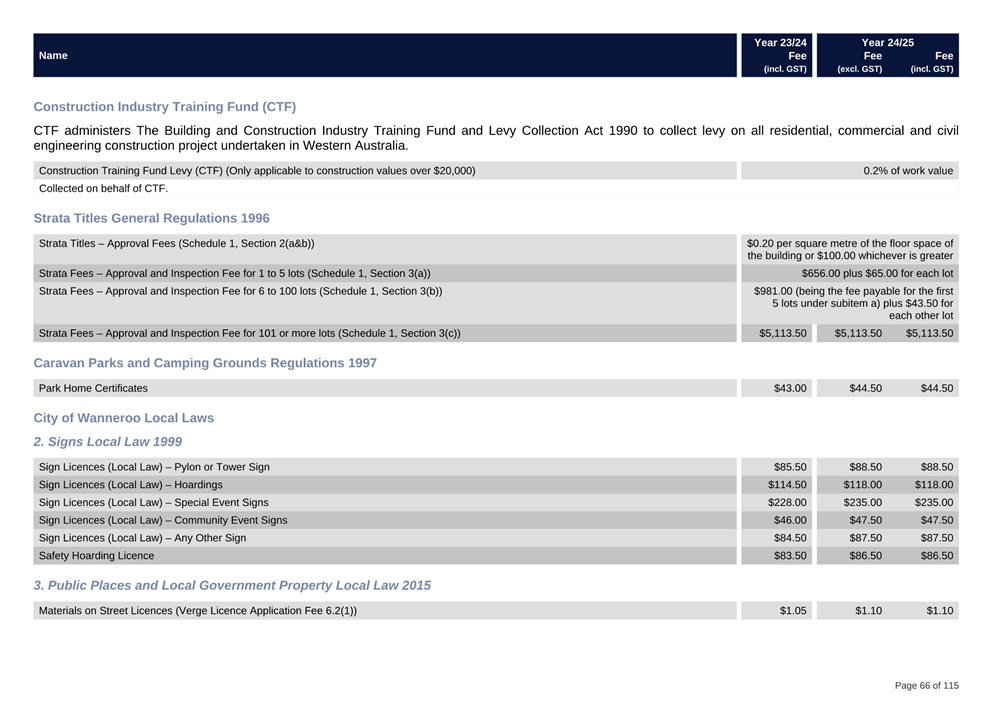The width and height of the screenshot is (992, 702).
Task: Select the '$656.00 plus $65.00 for each lot' cell
Action: pyautogui.click(x=876, y=273)
